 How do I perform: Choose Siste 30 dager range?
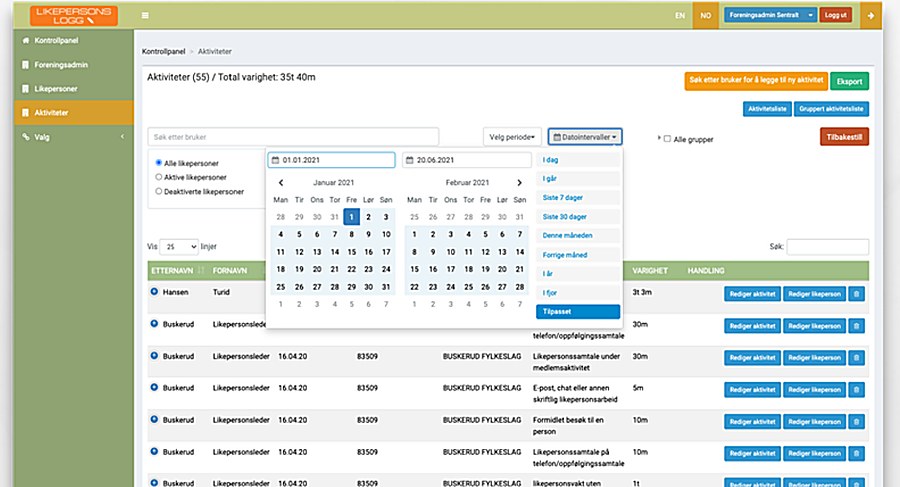[x=578, y=217]
